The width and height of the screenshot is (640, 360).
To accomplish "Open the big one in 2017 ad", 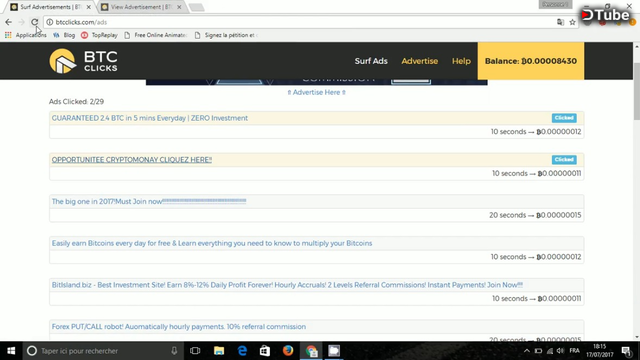I will click(149, 201).
